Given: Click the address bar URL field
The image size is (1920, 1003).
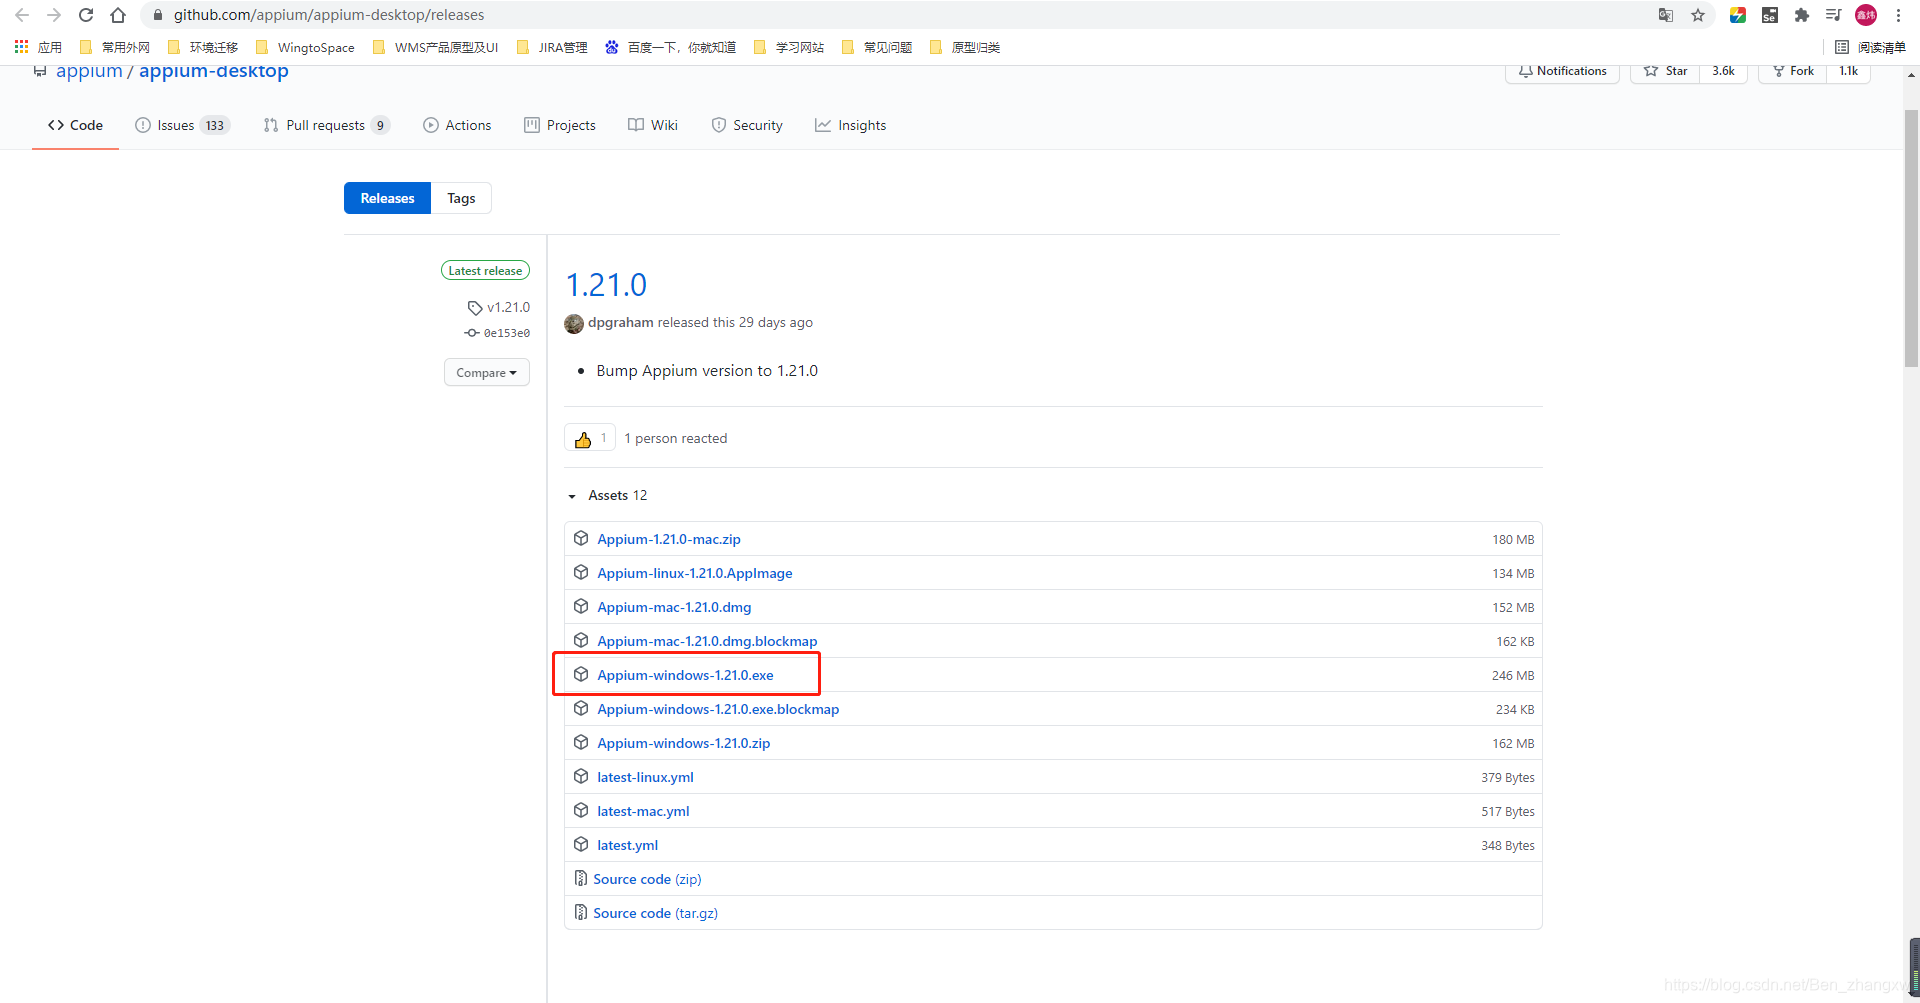Looking at the screenshot, I should pos(900,15).
